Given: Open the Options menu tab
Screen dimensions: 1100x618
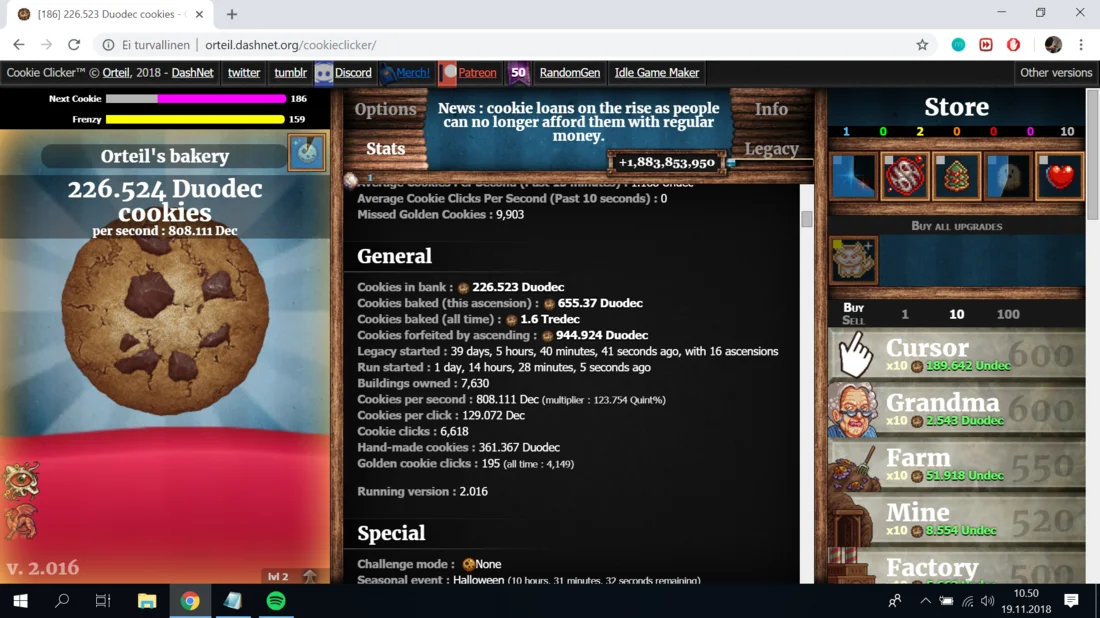Looking at the screenshot, I should click(385, 110).
